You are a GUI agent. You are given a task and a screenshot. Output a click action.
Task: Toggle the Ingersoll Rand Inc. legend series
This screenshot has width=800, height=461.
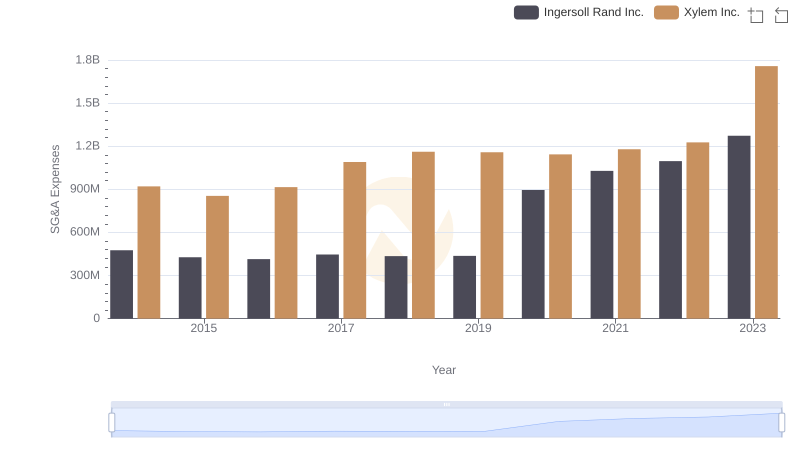tap(579, 12)
